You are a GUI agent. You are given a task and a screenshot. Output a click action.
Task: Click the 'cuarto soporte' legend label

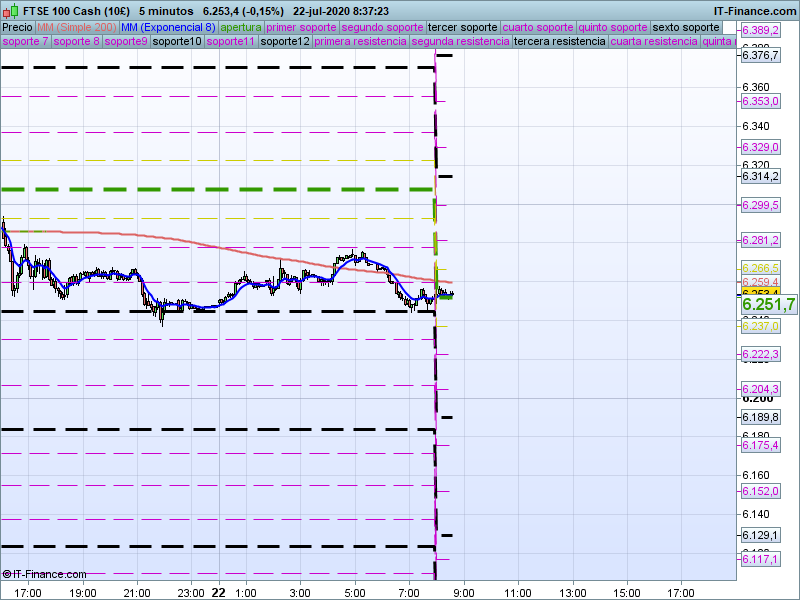(539, 27)
